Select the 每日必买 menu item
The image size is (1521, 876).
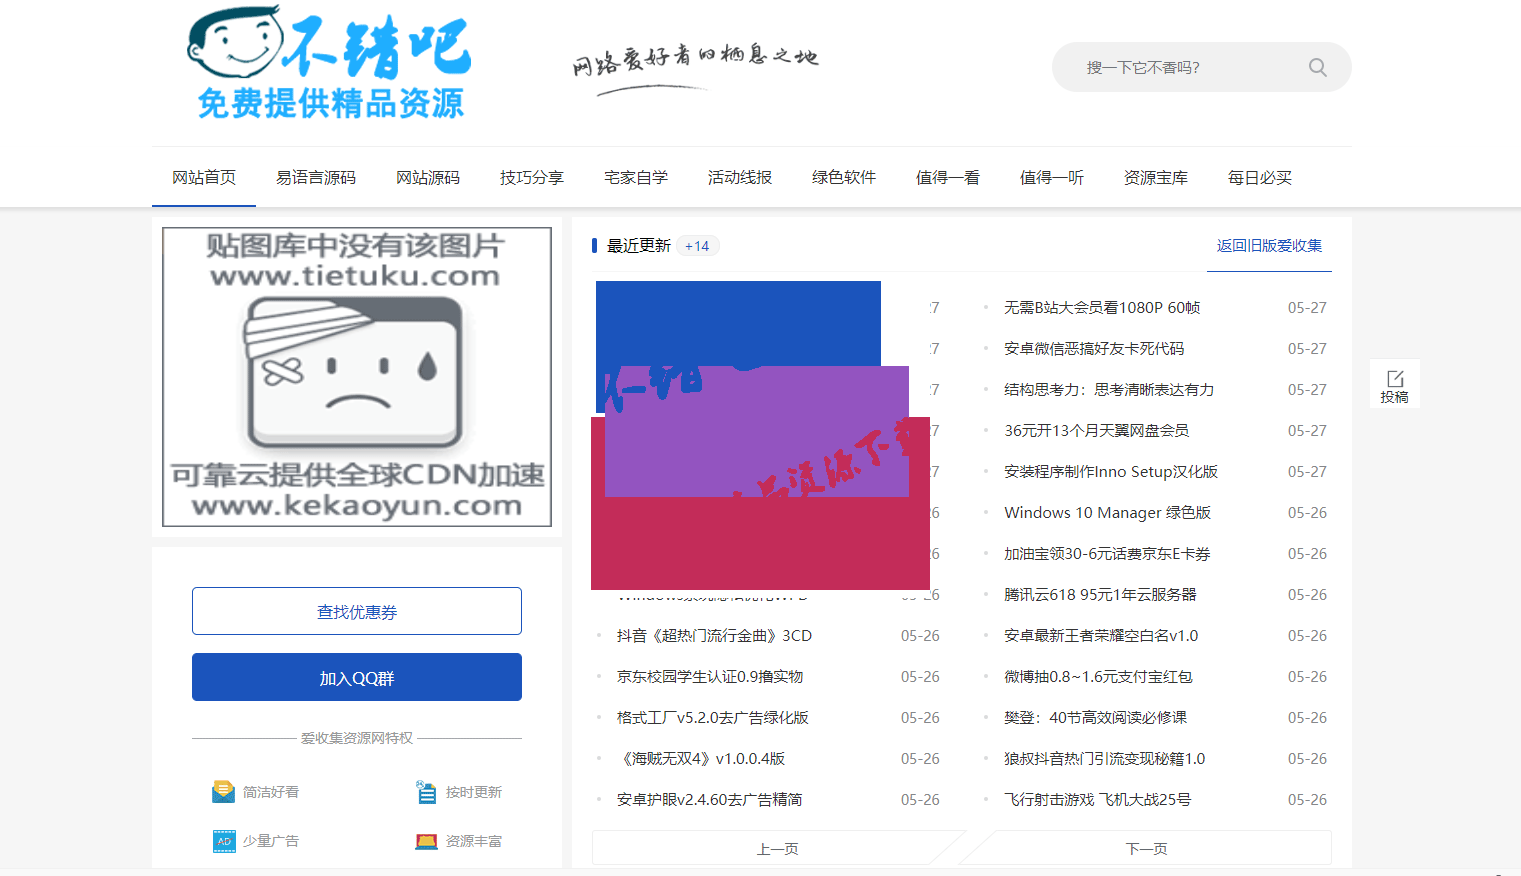pos(1260,177)
